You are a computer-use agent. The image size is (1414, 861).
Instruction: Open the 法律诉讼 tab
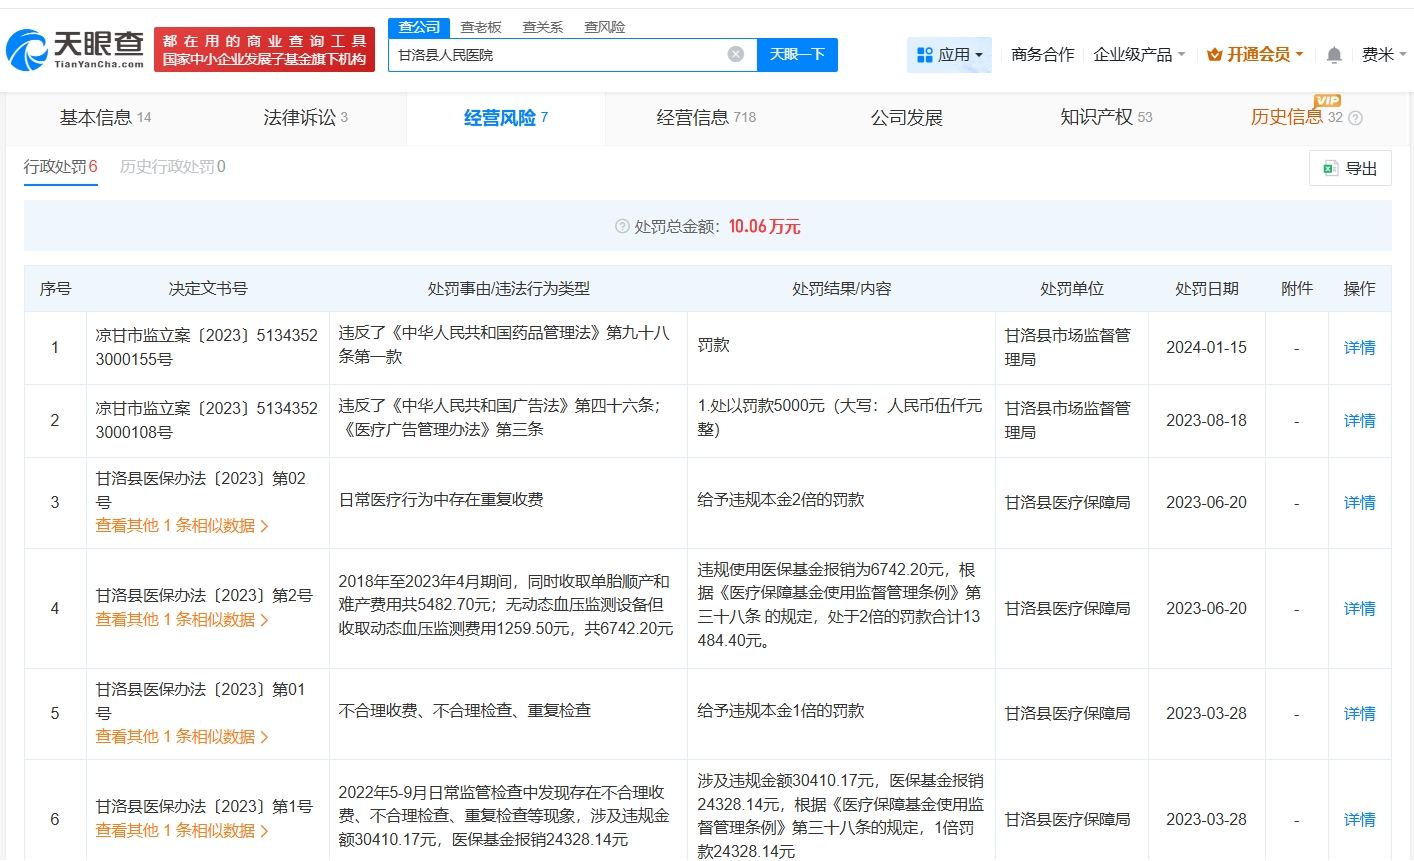pos(304,117)
